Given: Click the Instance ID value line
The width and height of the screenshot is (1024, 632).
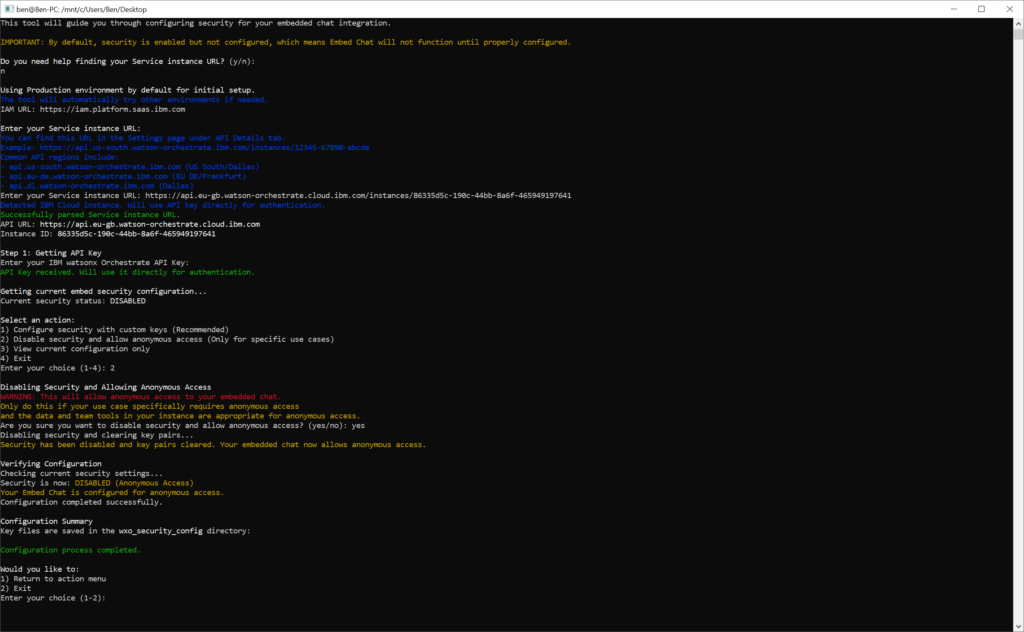Looking at the screenshot, I should tap(107, 234).
